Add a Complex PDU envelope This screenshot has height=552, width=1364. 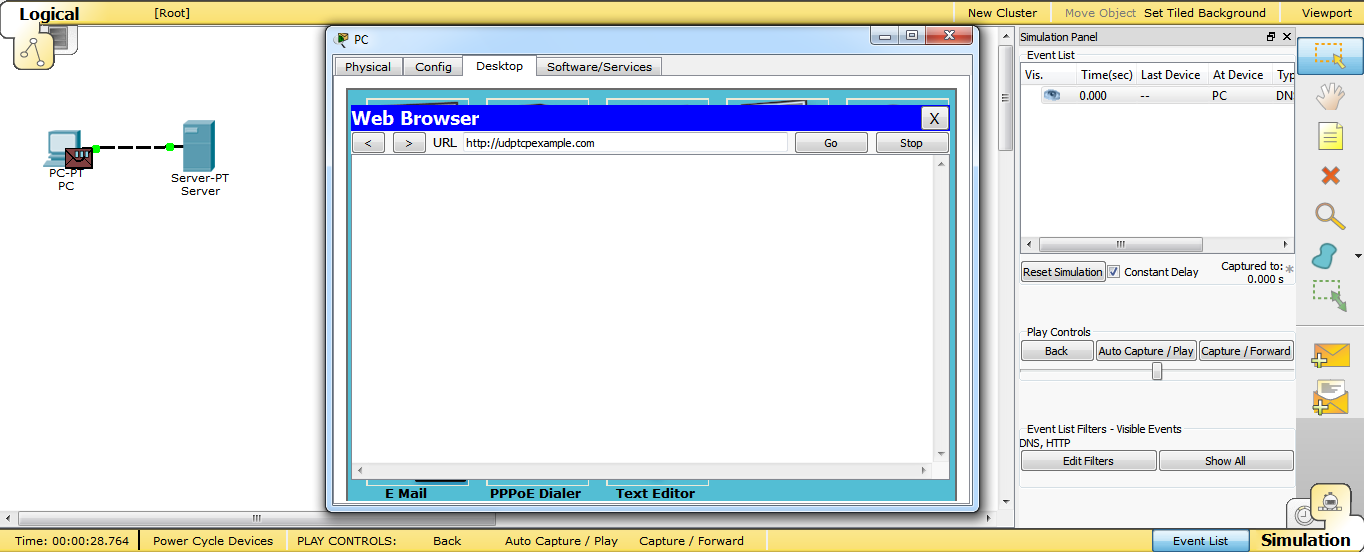(1331, 397)
